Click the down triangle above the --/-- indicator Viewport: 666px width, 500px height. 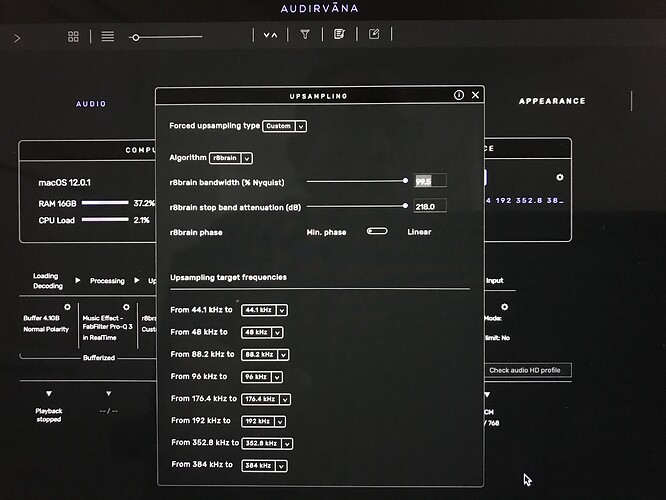click(109, 394)
